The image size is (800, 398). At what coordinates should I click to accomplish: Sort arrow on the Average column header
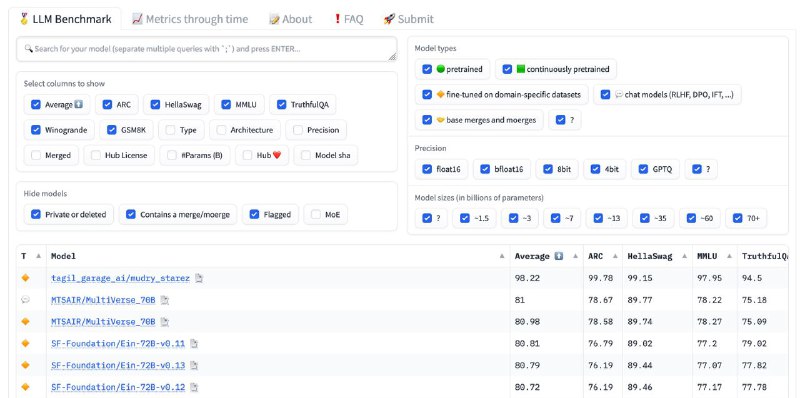click(575, 256)
